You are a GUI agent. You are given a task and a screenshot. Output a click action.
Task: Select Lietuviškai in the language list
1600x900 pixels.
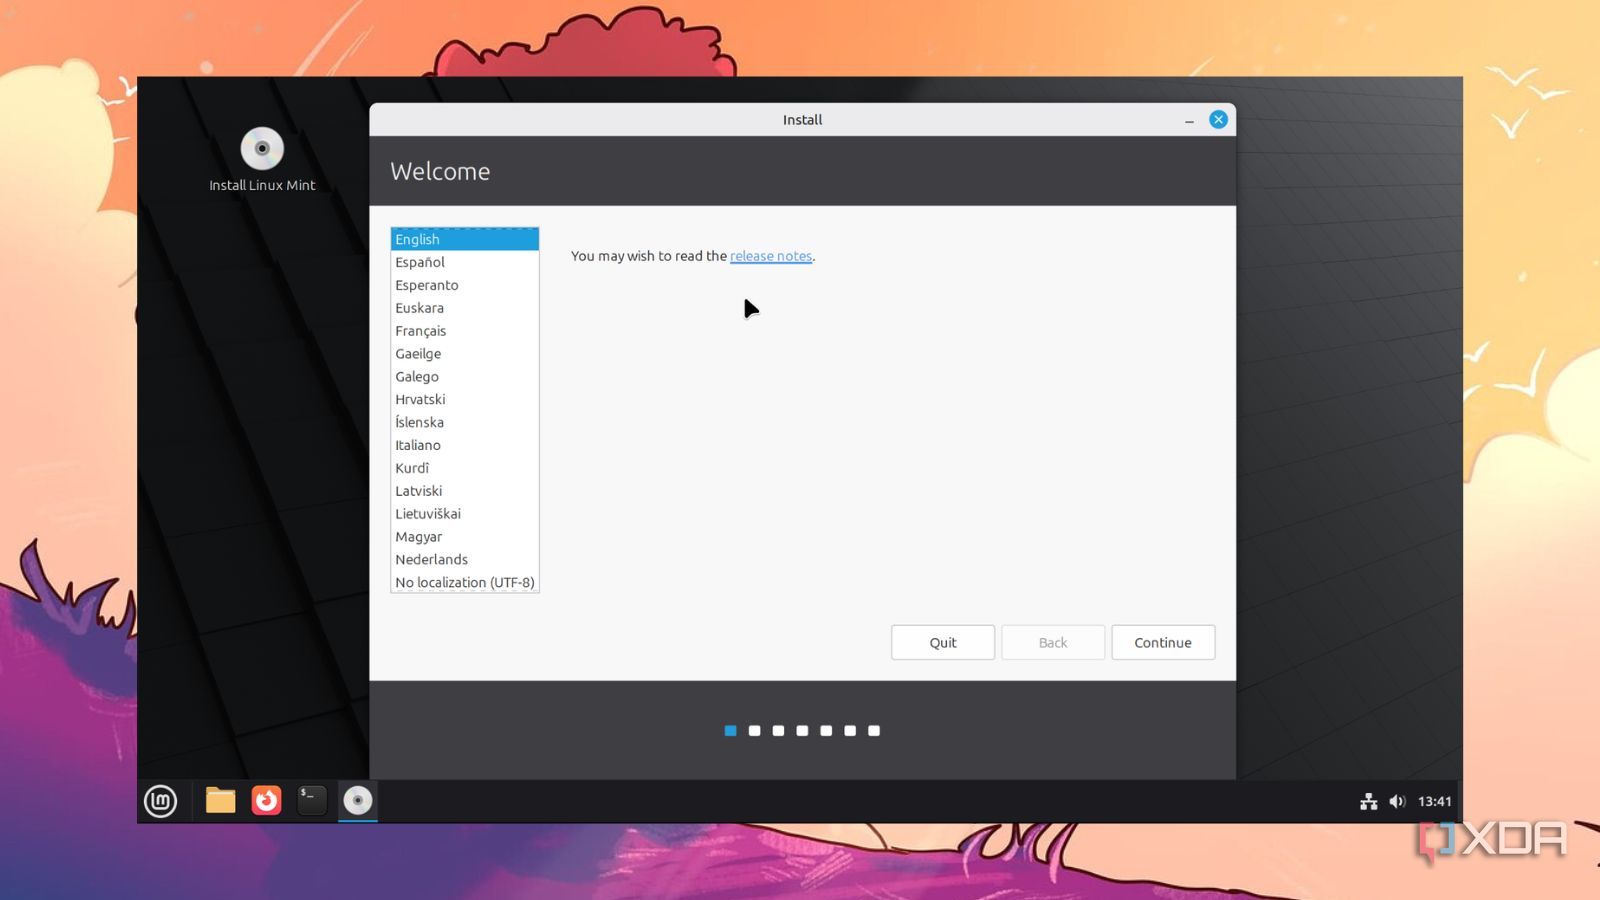pos(465,514)
